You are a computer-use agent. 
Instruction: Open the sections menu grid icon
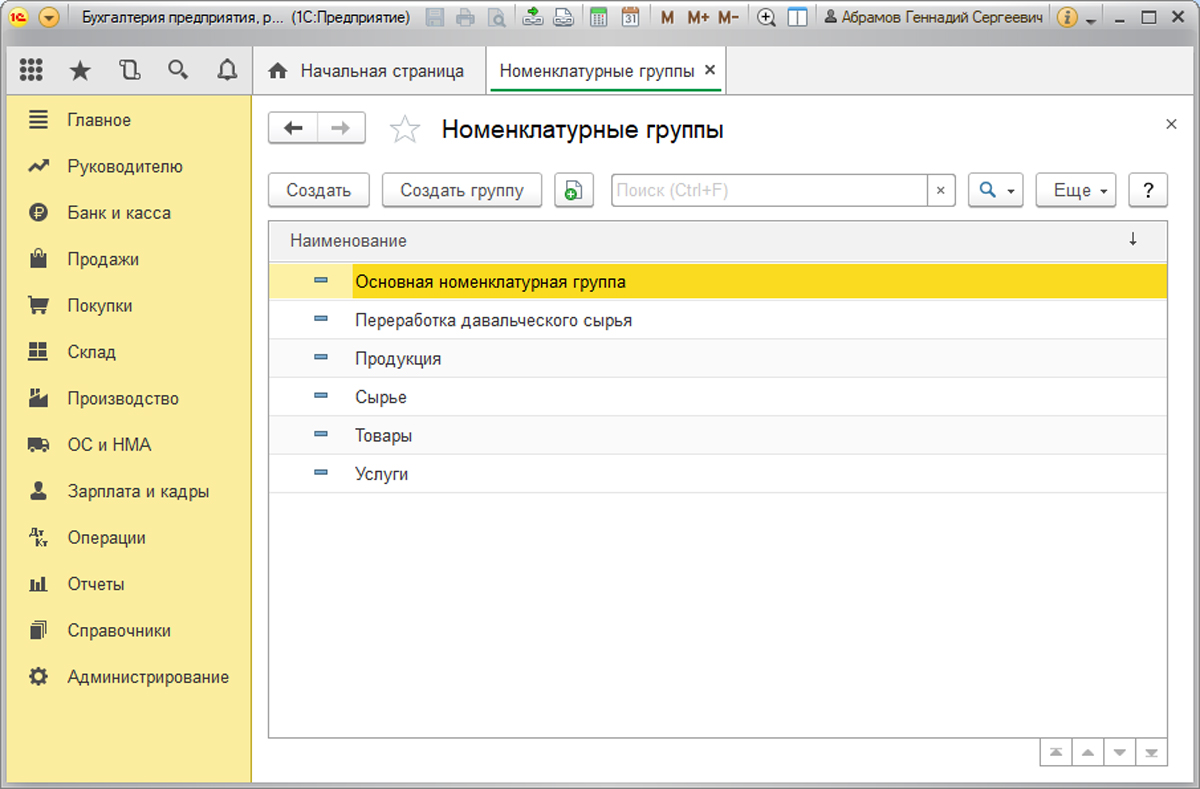tap(31, 70)
